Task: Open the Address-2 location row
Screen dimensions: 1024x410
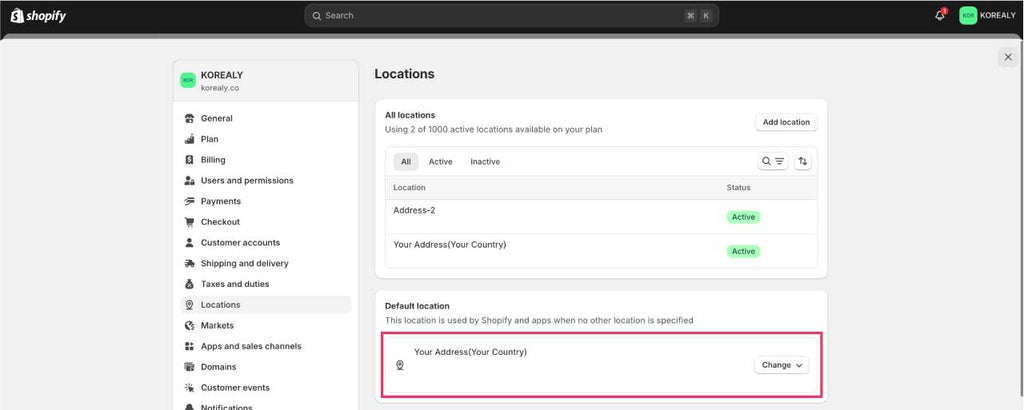Action: pyautogui.click(x=414, y=210)
